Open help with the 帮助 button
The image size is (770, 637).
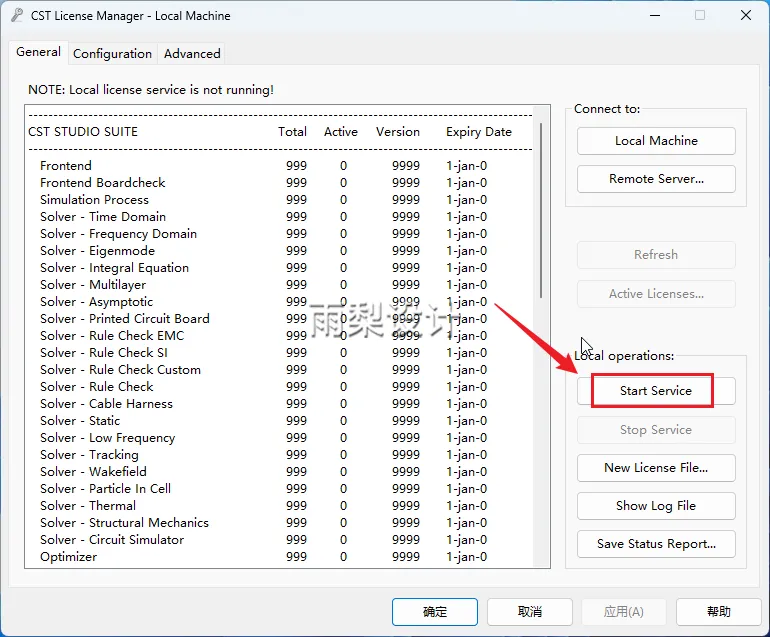[718, 611]
